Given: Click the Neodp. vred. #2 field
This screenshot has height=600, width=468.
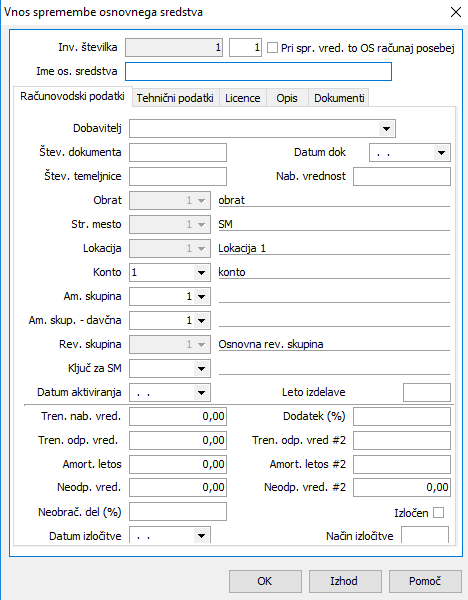Looking at the screenshot, I should pos(402,488).
